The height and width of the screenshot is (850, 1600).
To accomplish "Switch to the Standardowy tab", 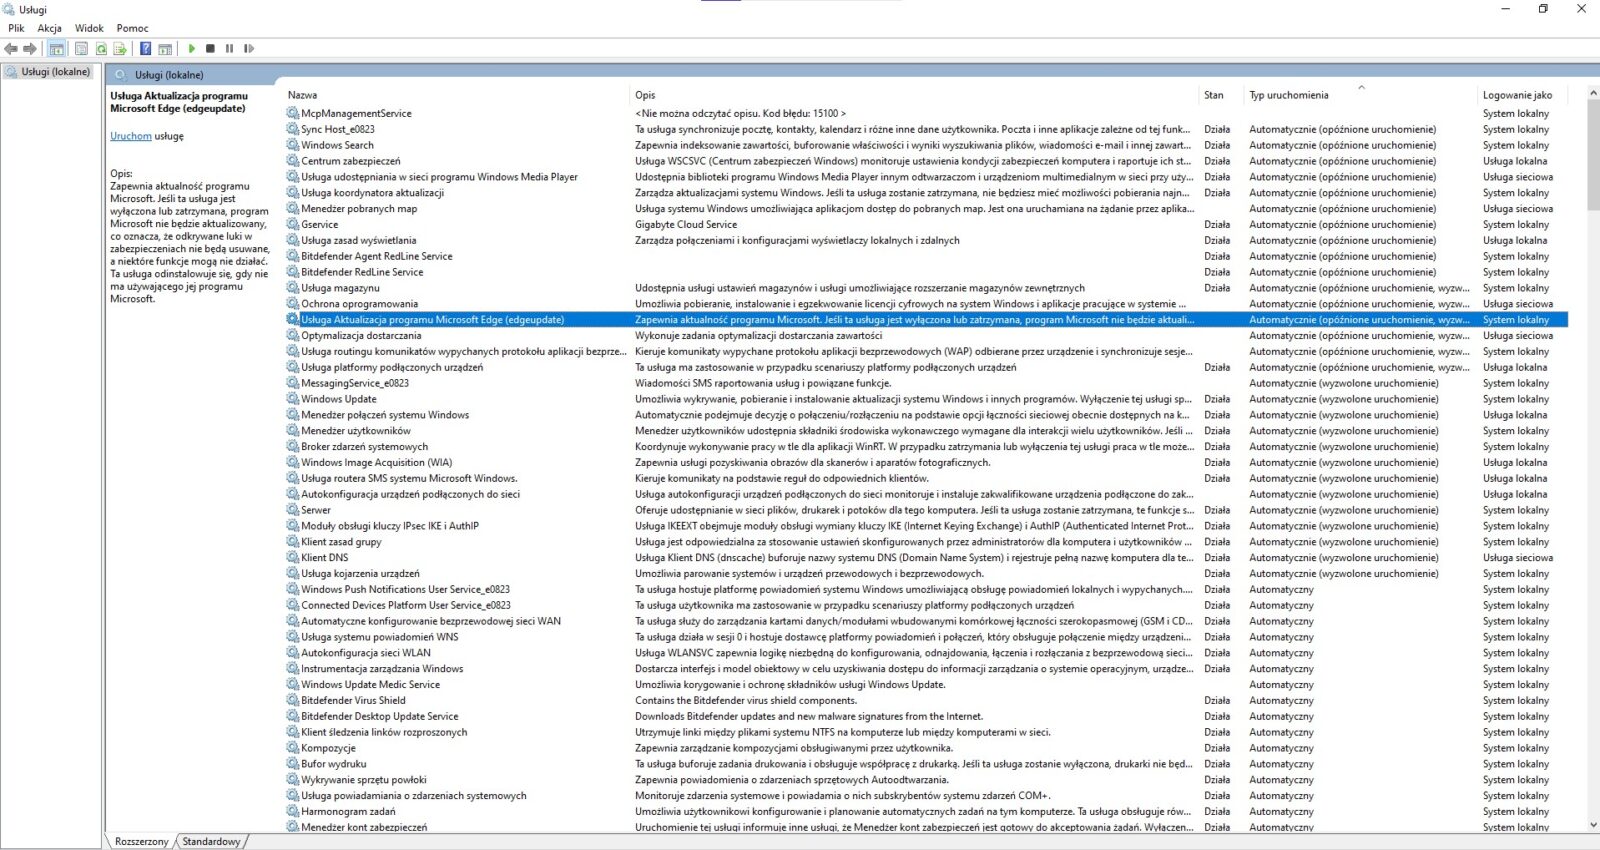I will click(211, 841).
